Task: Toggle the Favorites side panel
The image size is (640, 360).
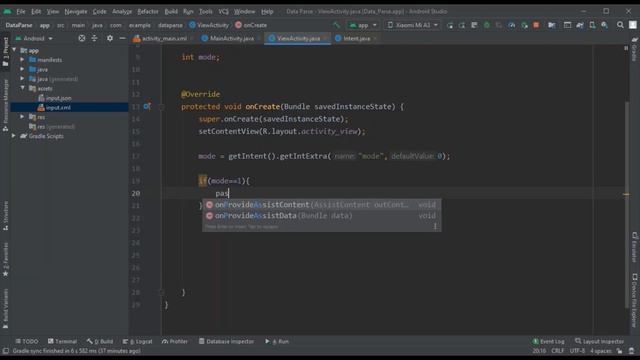Action: point(5,259)
